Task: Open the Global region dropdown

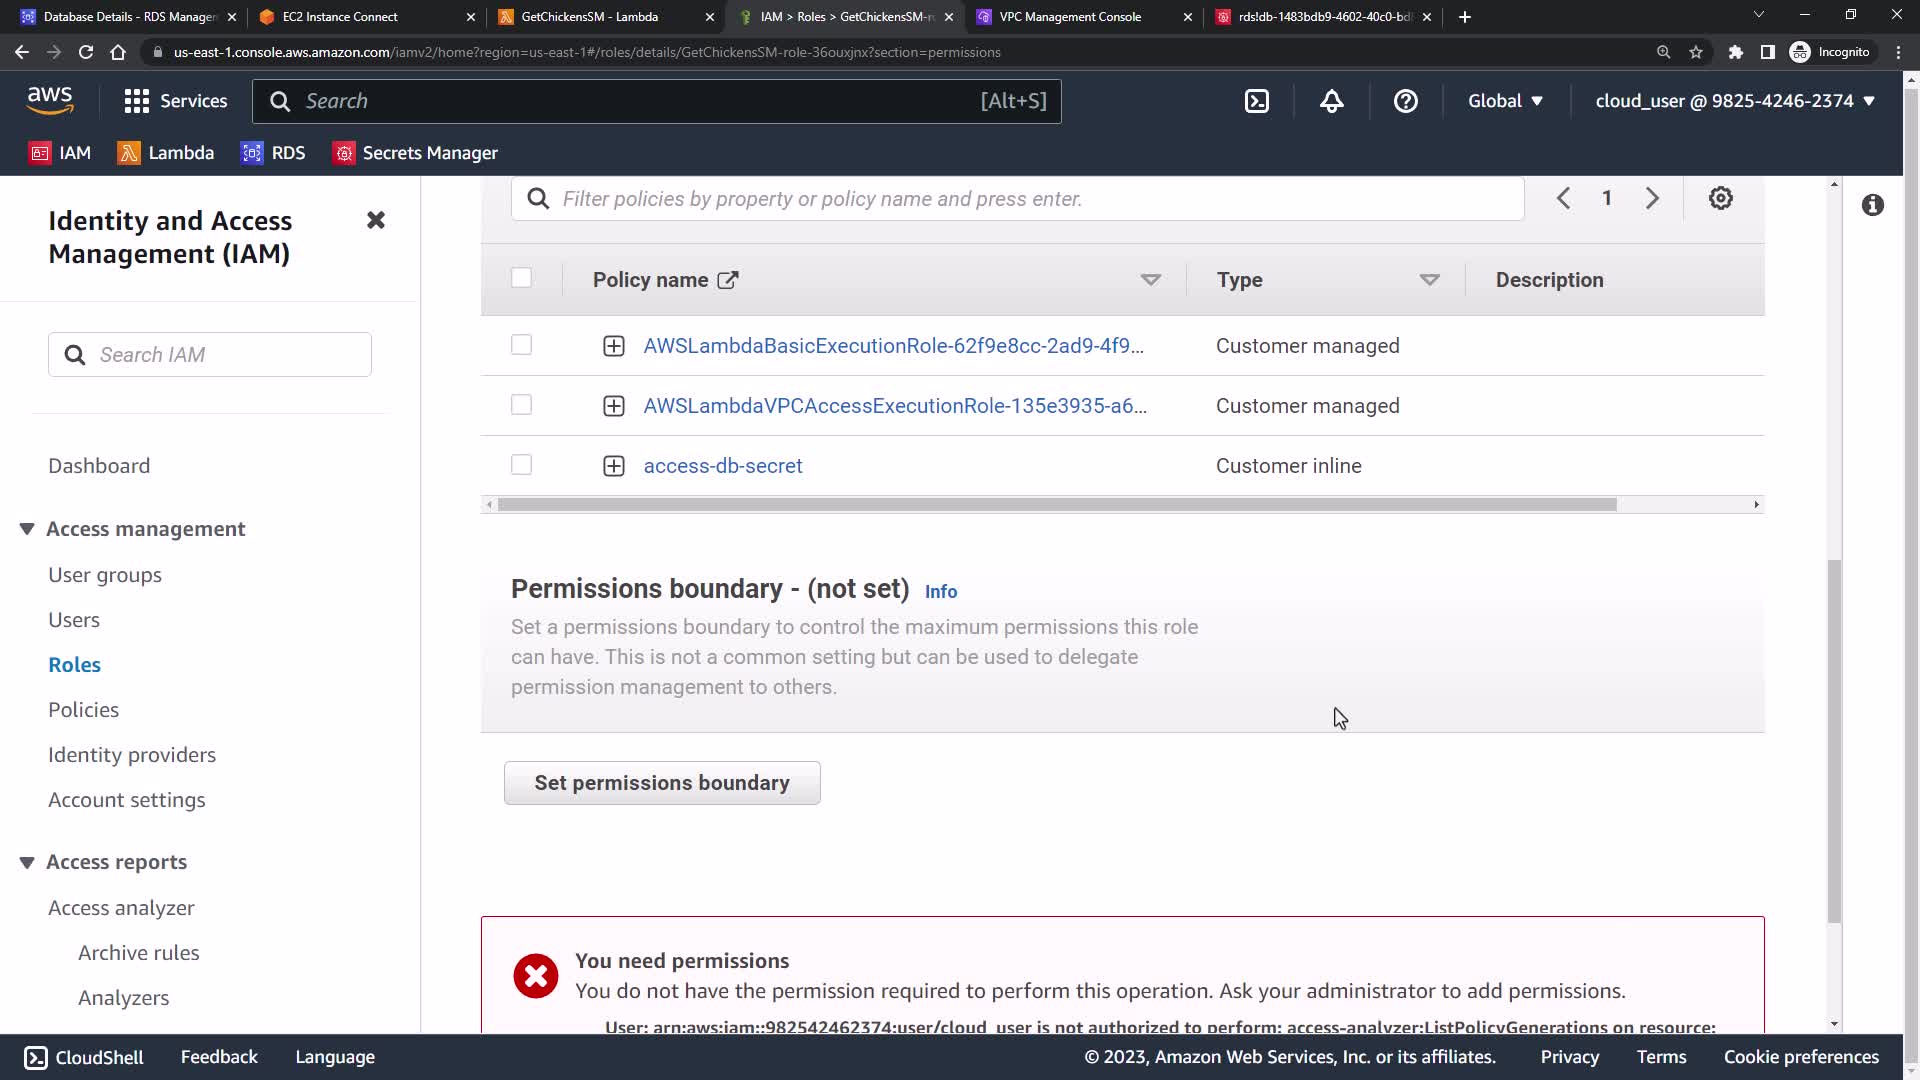Action: tap(1505, 101)
